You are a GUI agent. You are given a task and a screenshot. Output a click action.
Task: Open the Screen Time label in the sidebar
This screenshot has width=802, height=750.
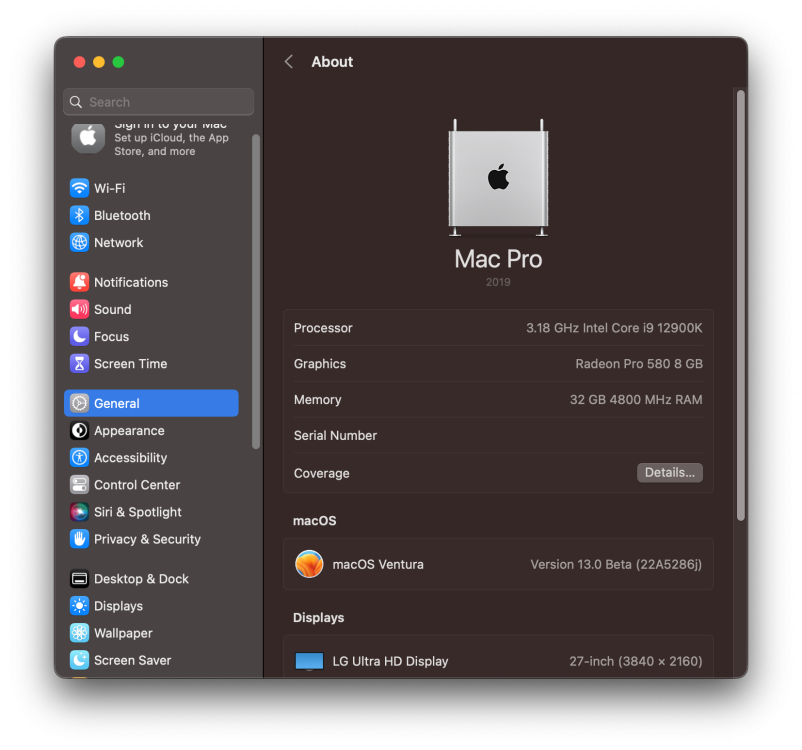(130, 364)
